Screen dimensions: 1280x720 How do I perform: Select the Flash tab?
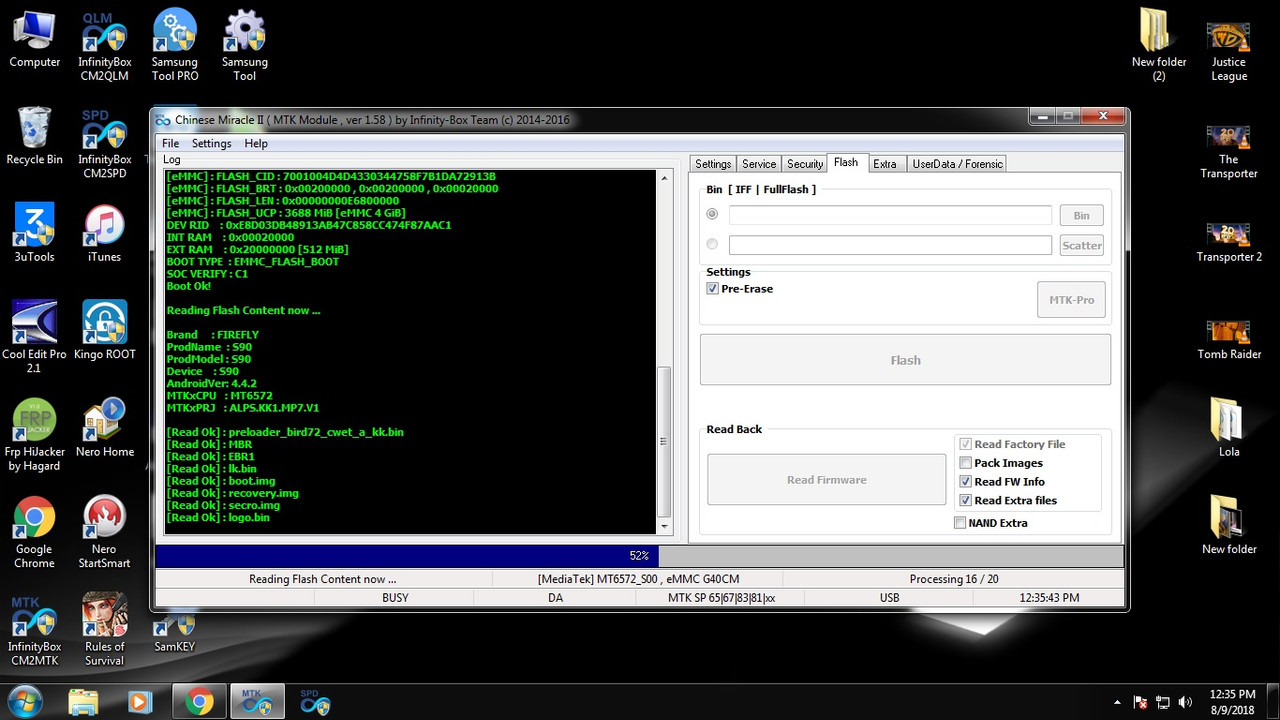point(846,163)
